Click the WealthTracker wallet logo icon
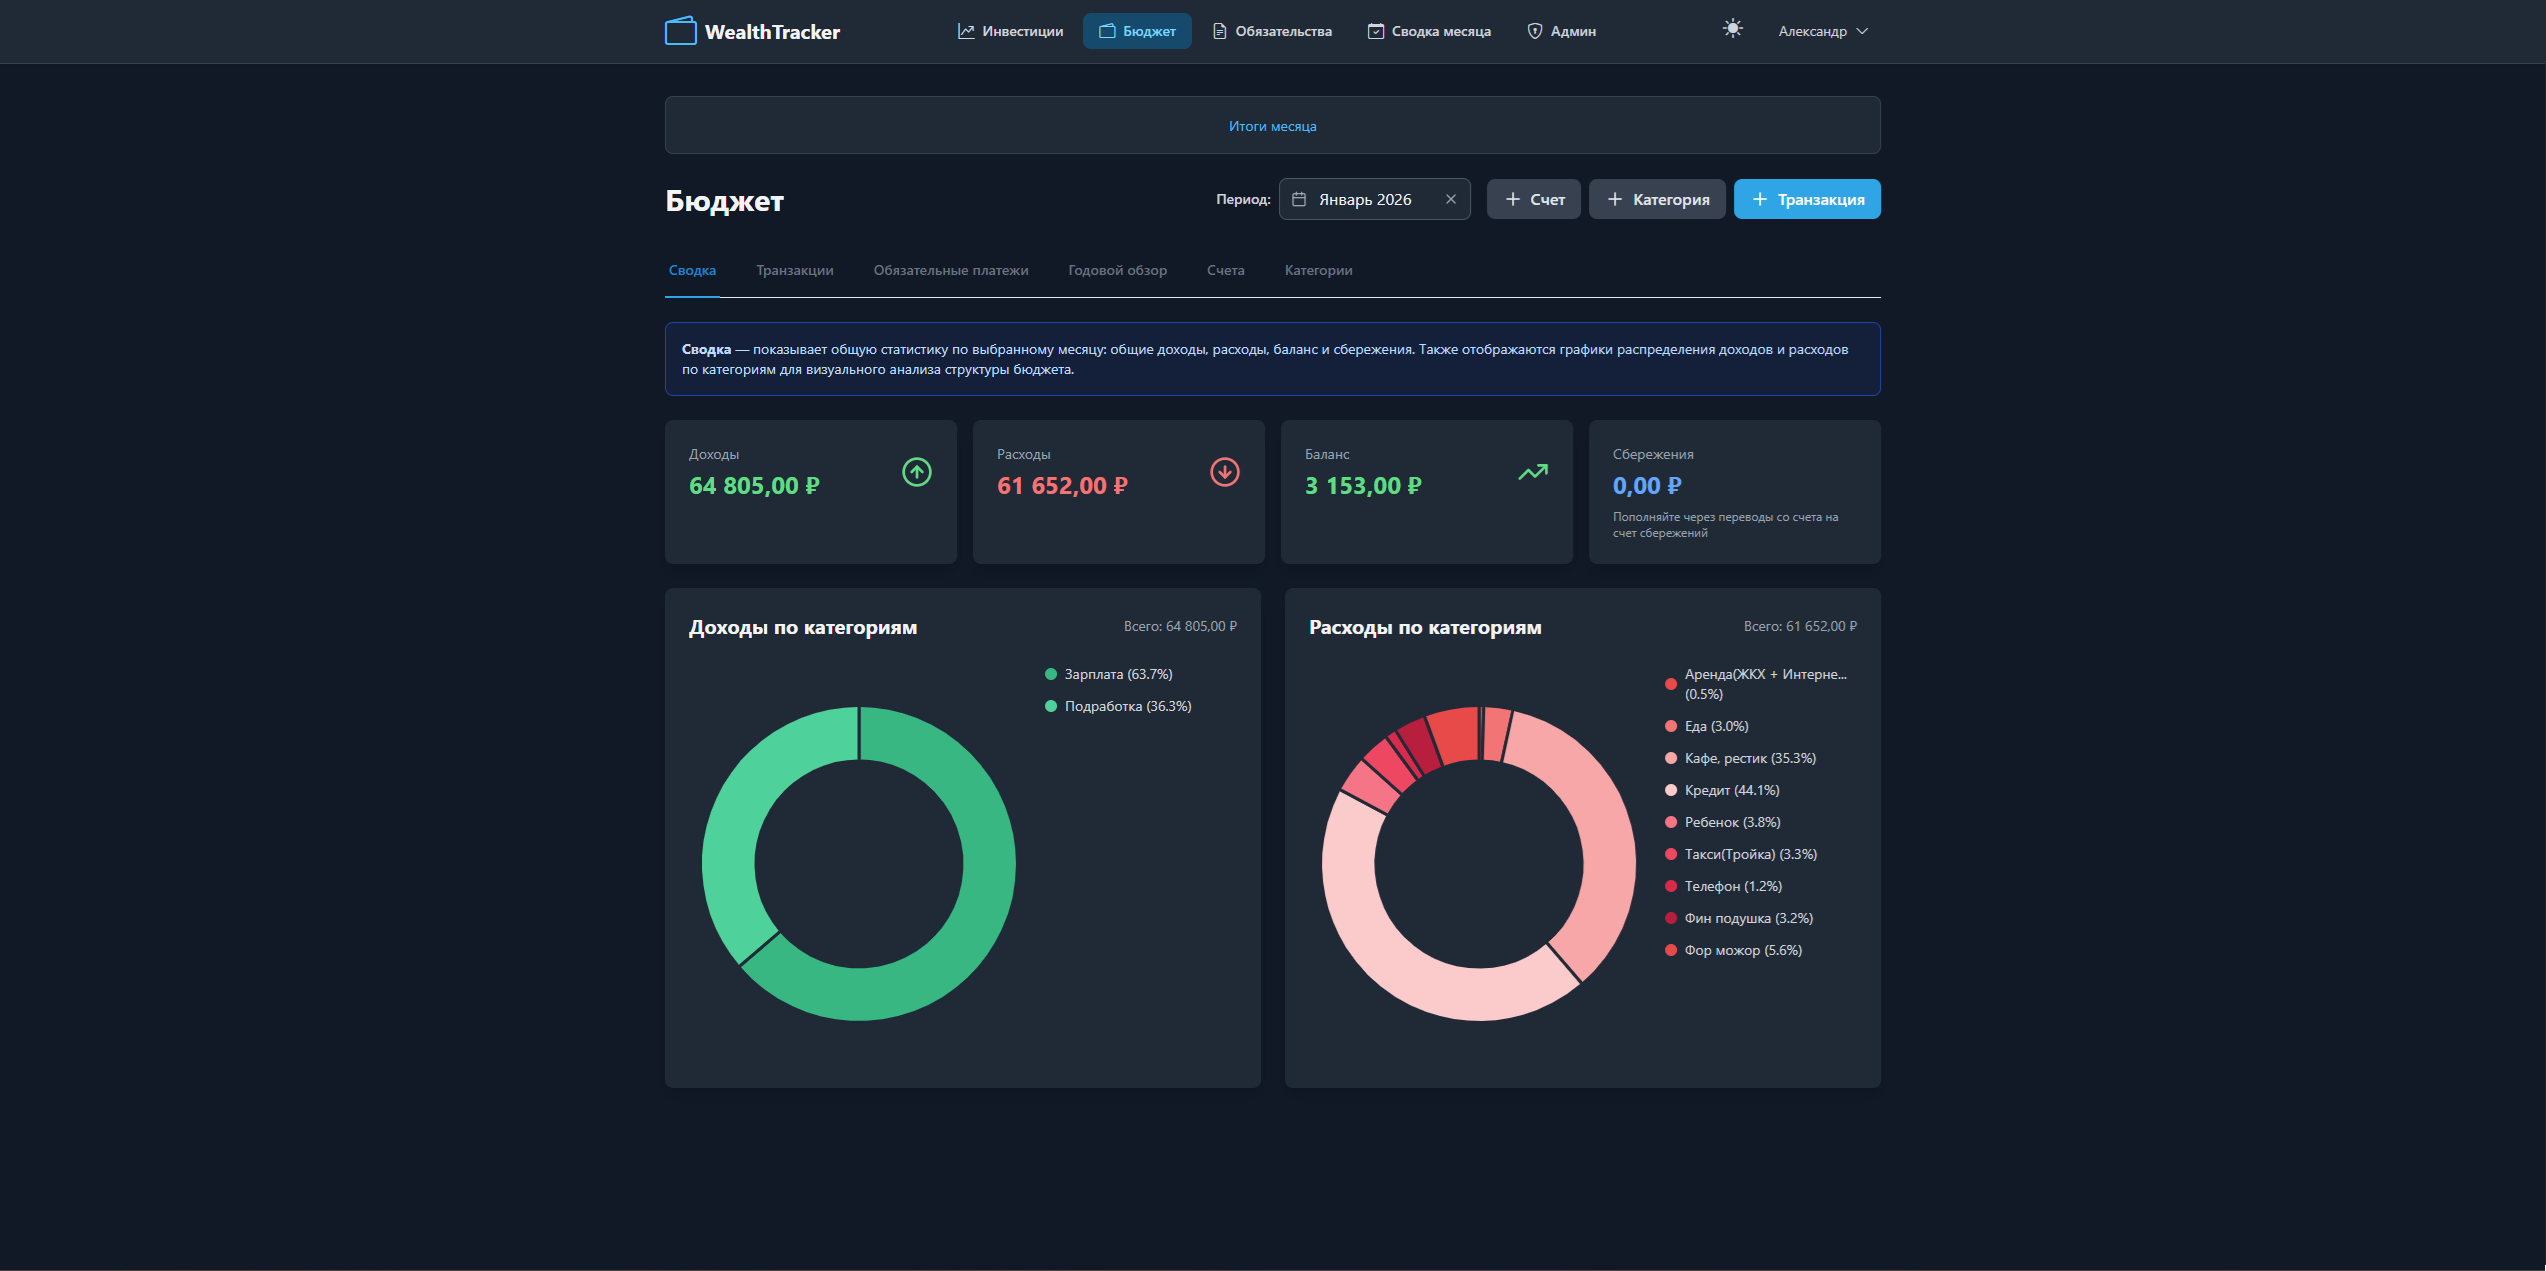The width and height of the screenshot is (2546, 1271). 680,31
